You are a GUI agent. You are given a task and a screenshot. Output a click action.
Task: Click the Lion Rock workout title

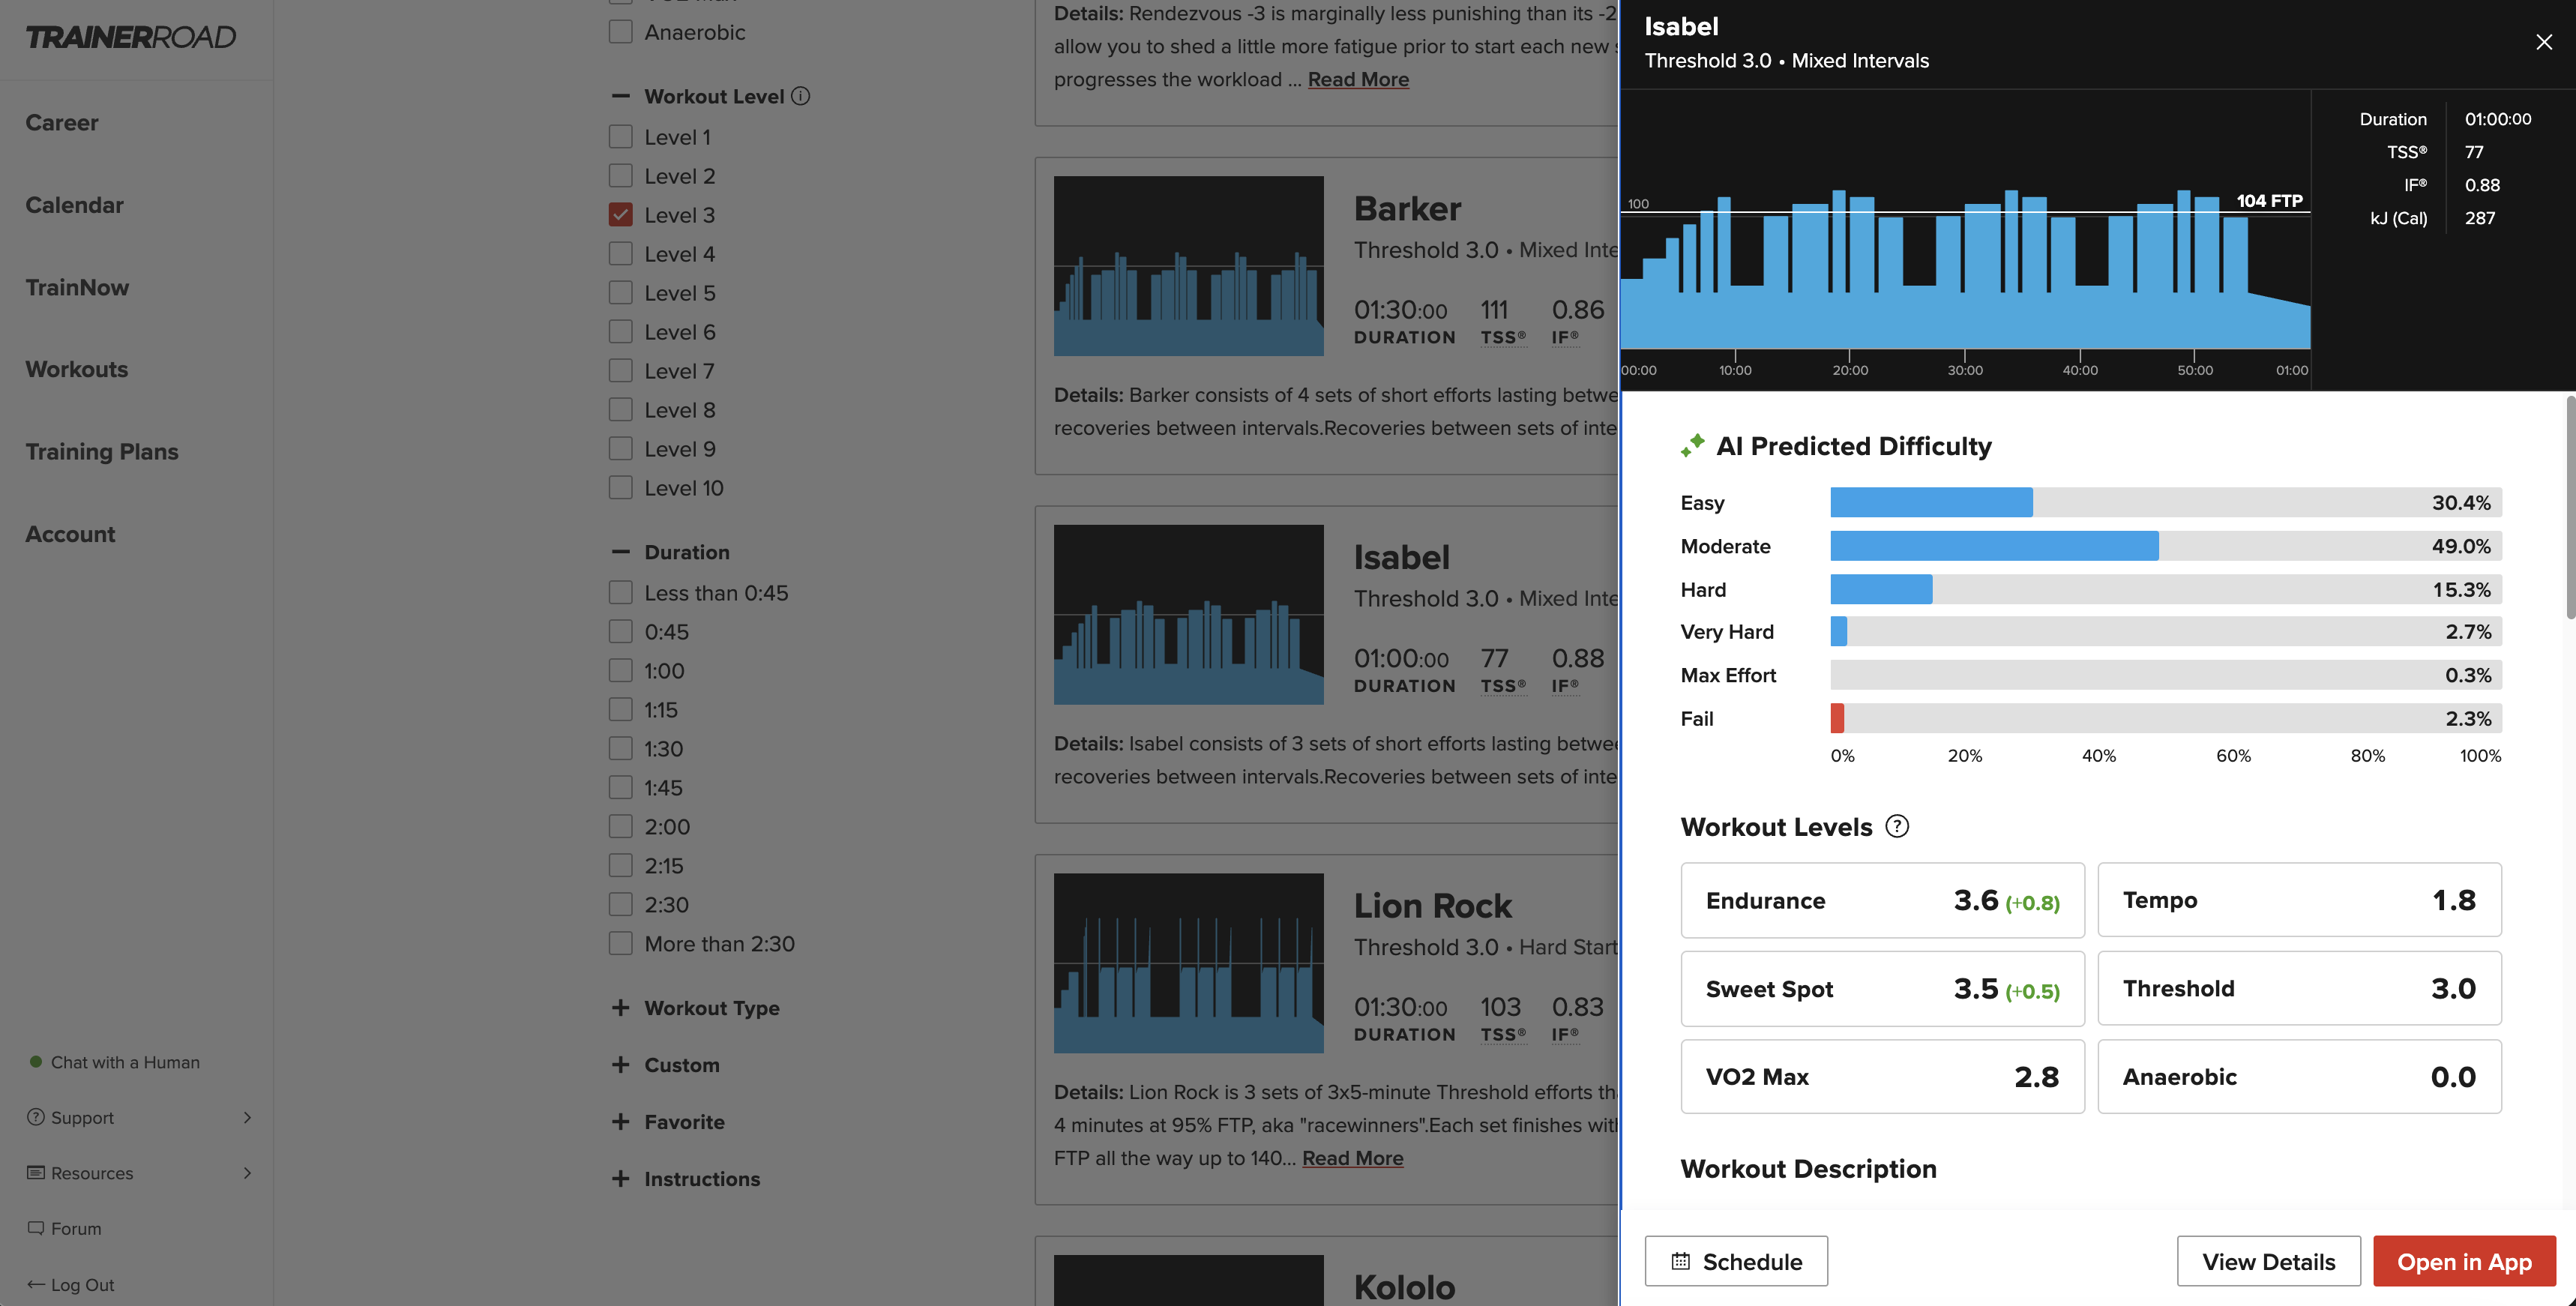[x=1432, y=905]
